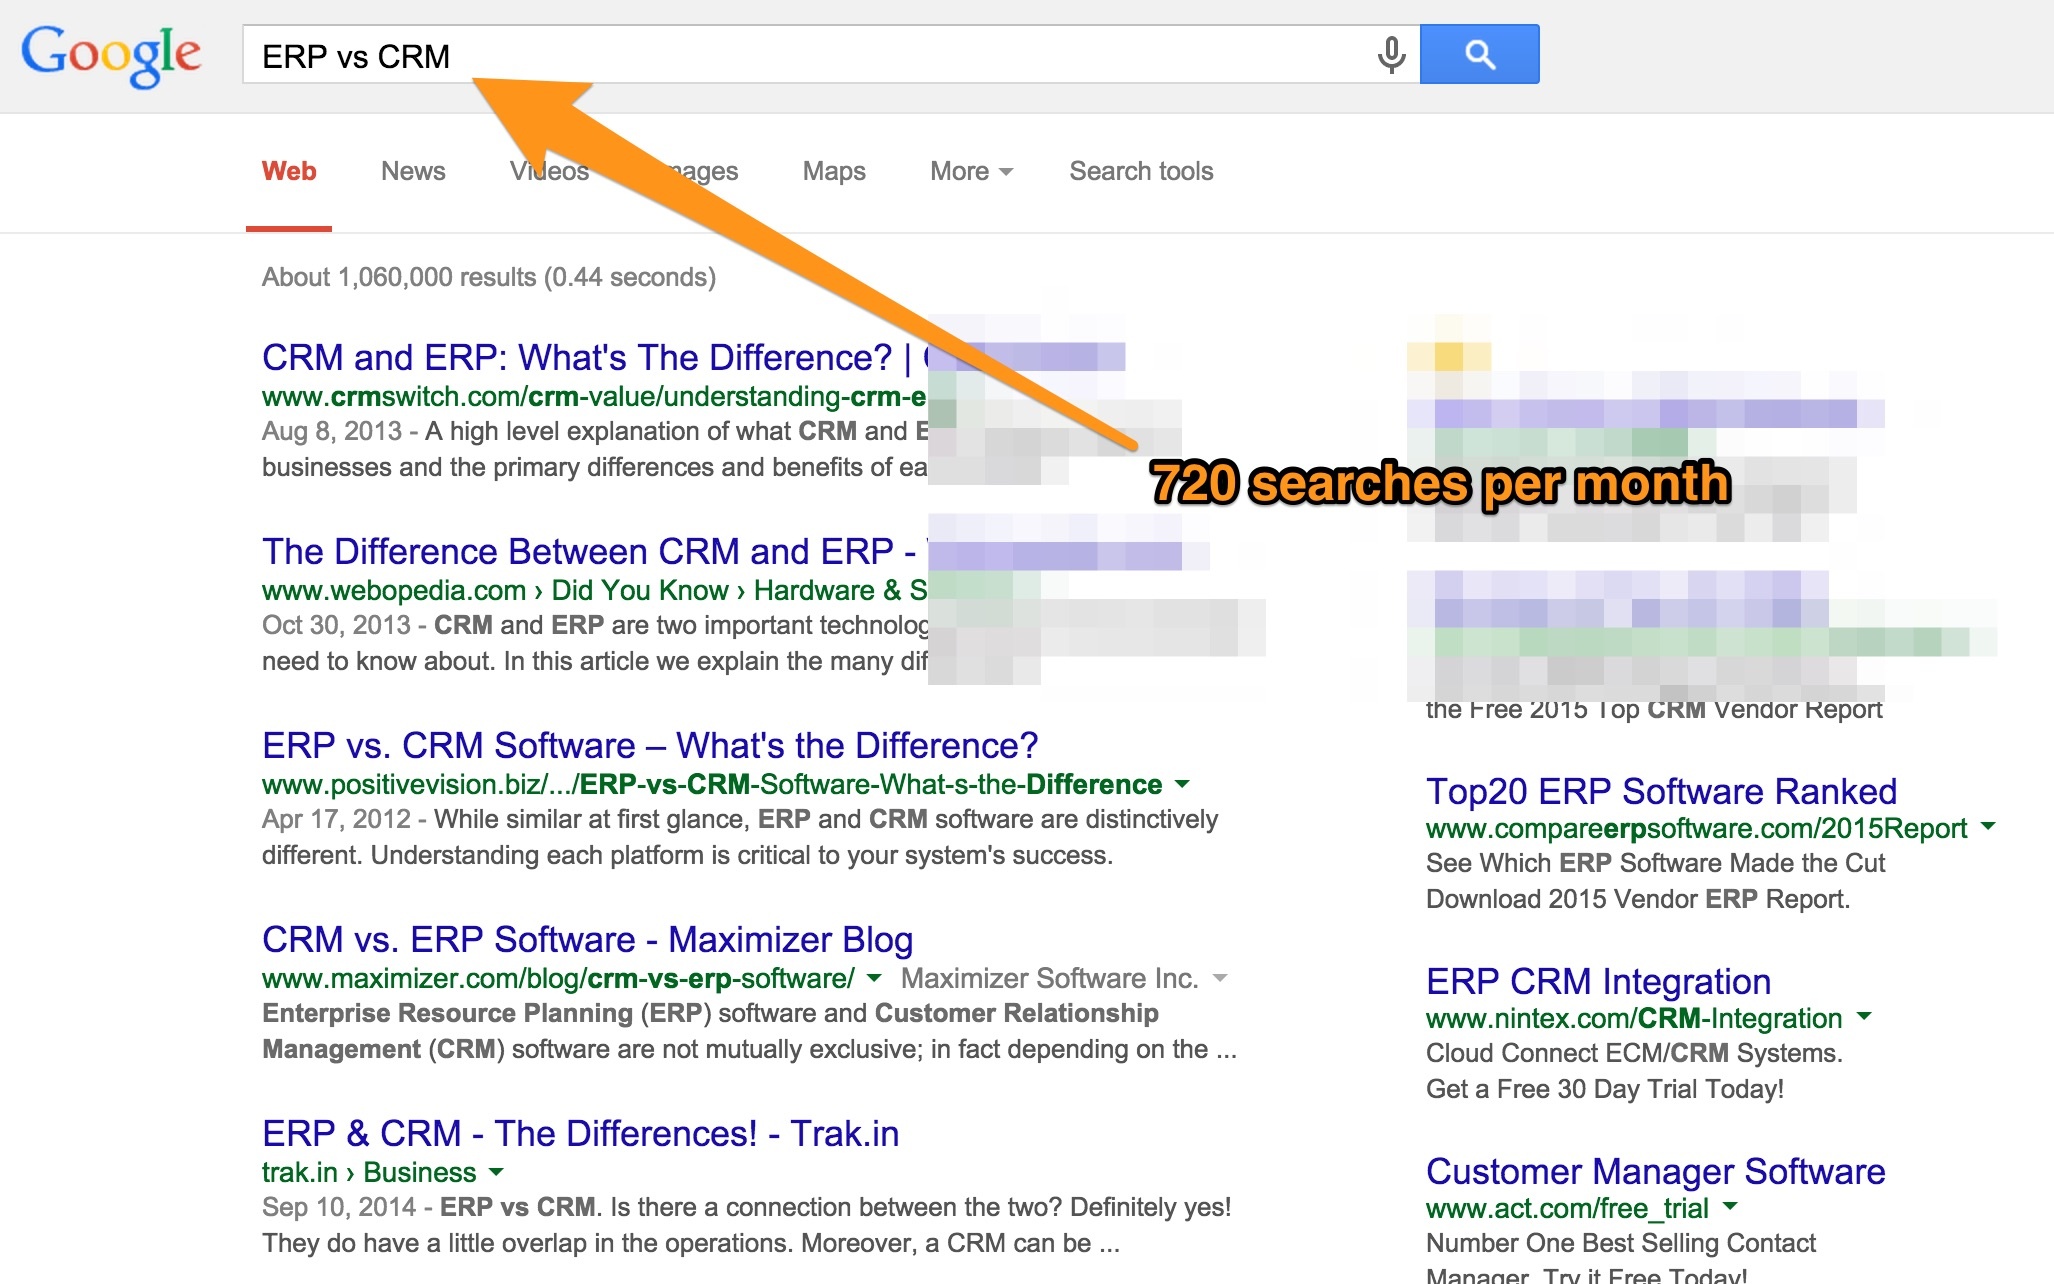Click ERP CRM Integration ad title
Image resolution: width=2054 pixels, height=1284 pixels.
click(x=1597, y=982)
